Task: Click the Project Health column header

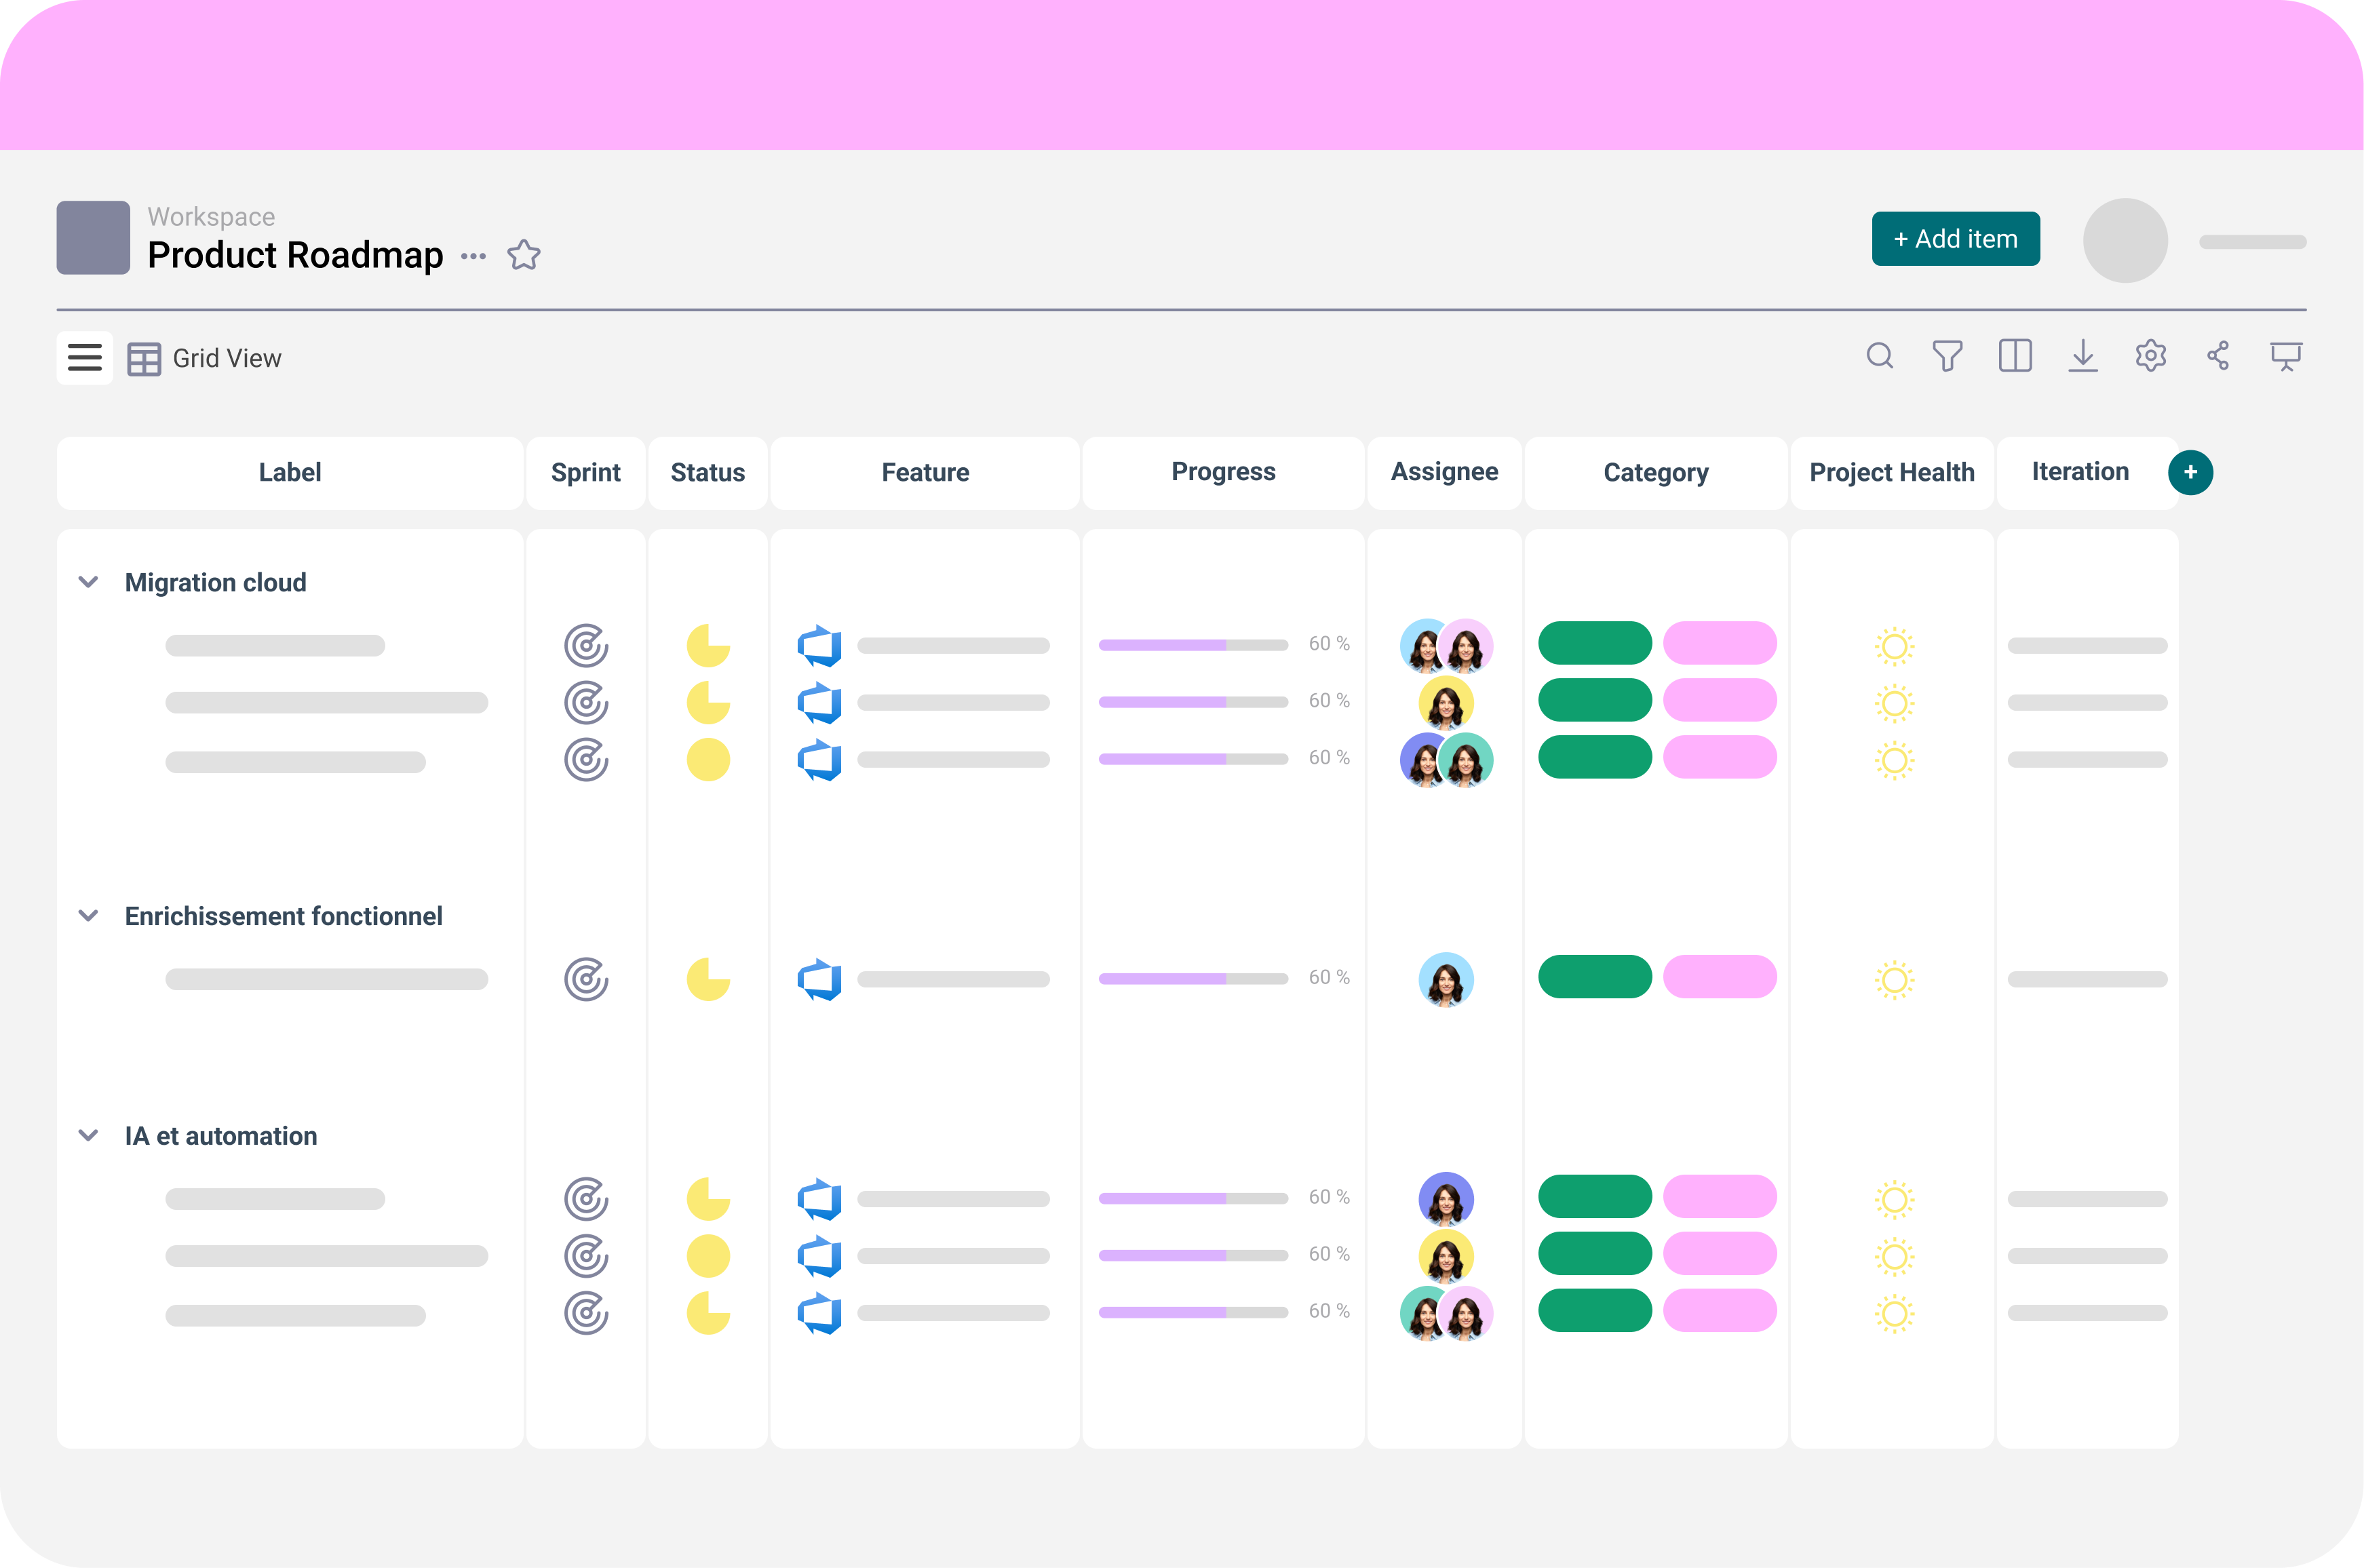Action: coord(1891,473)
